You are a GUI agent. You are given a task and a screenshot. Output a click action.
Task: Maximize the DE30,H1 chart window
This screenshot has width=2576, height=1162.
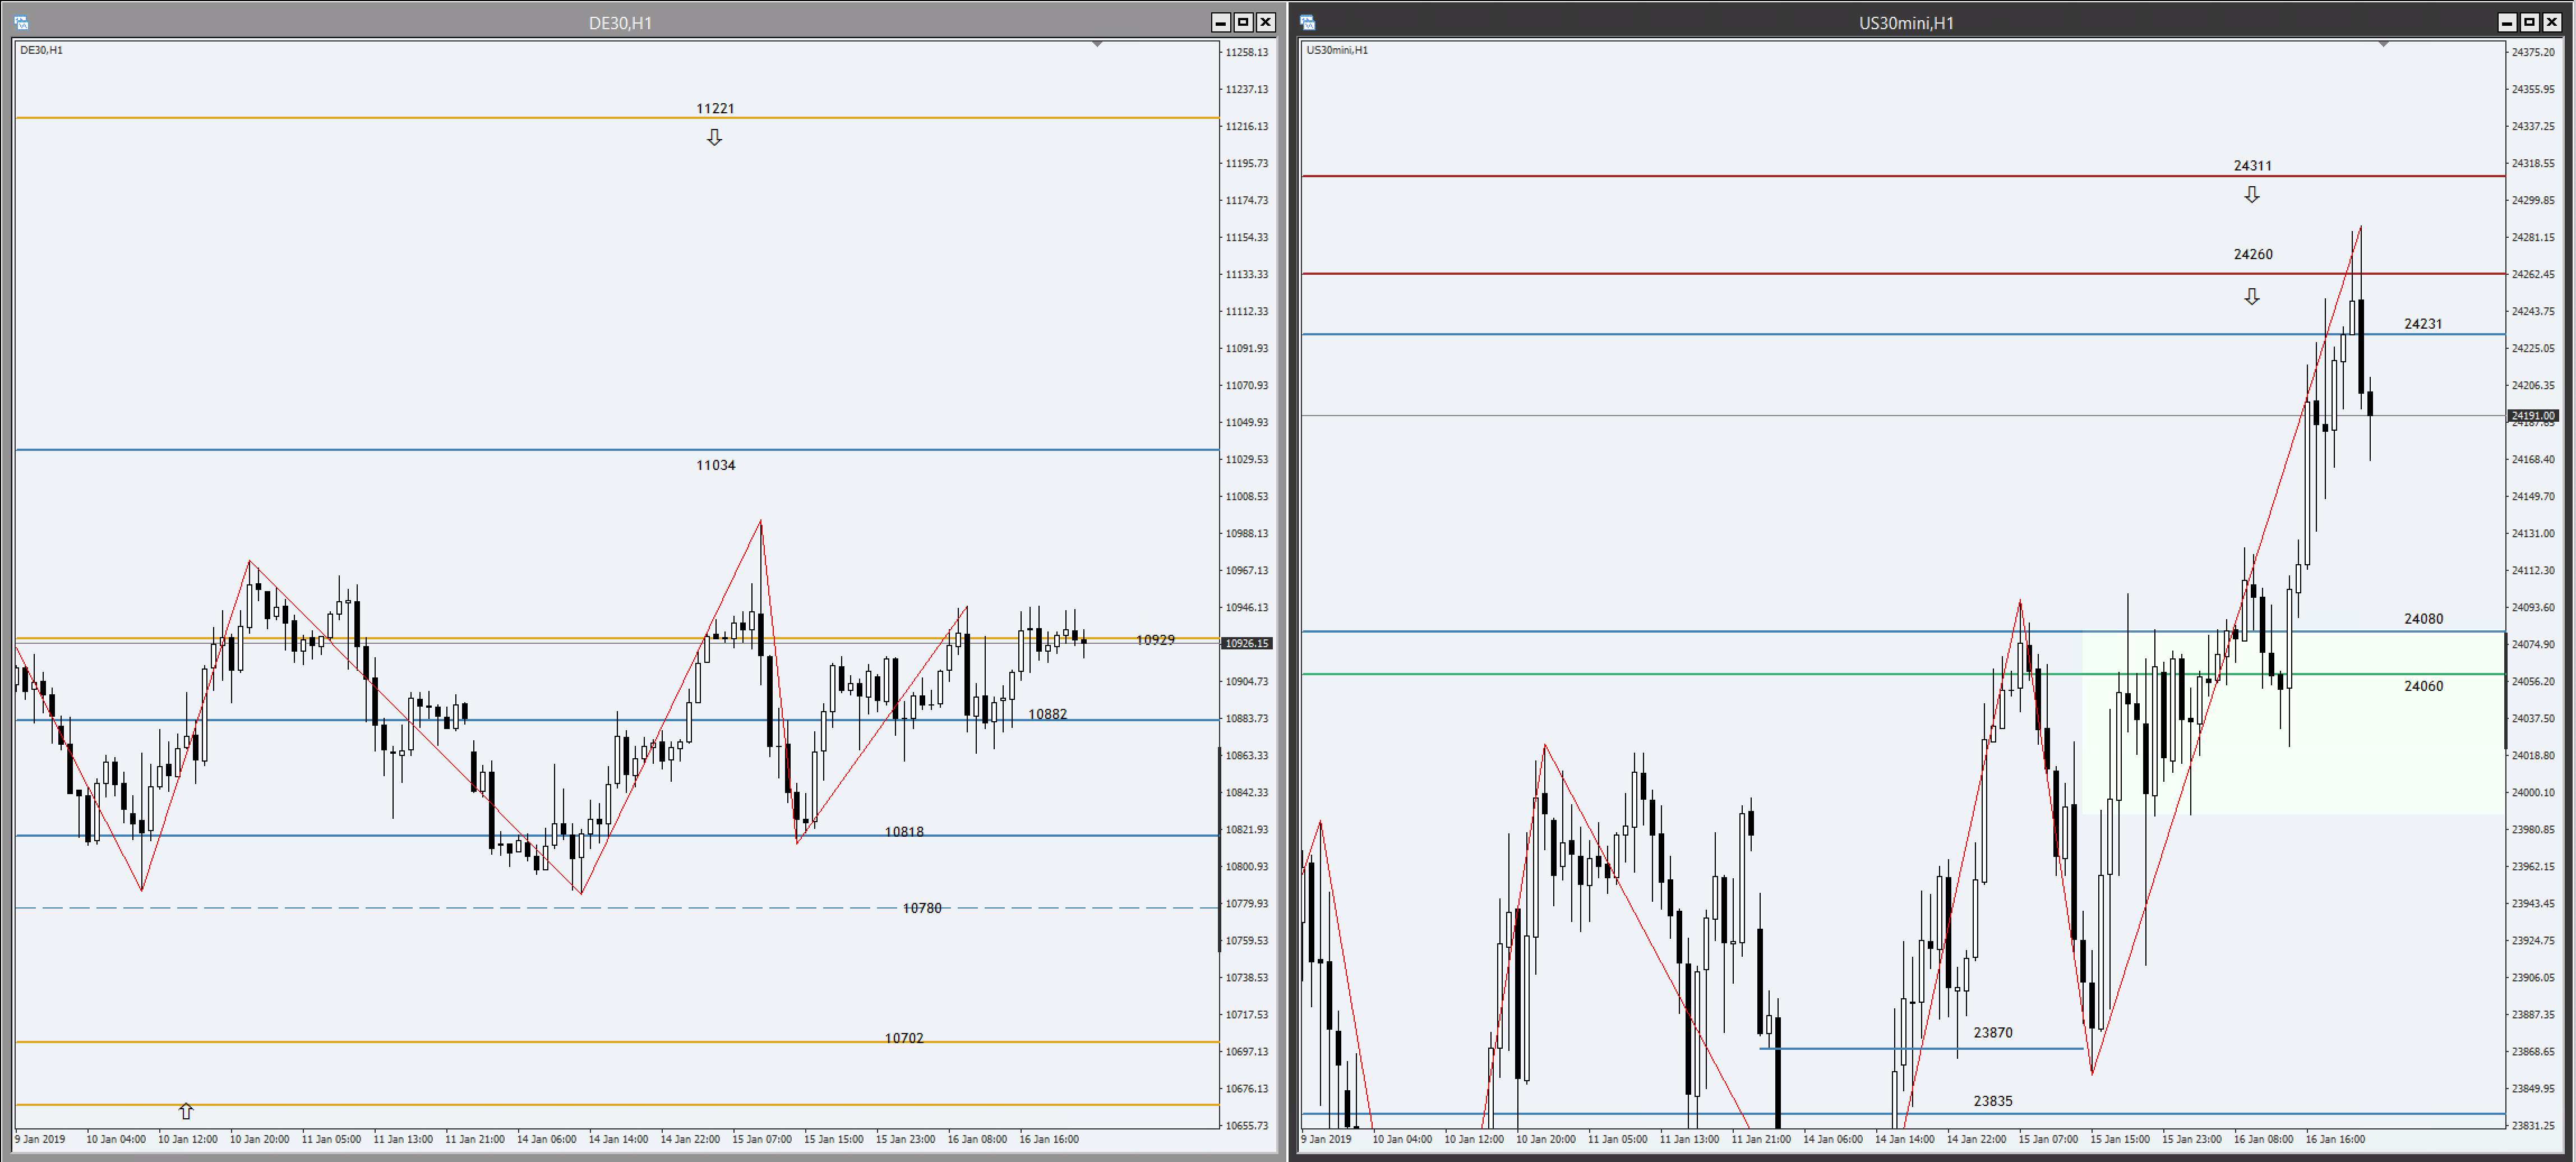tap(1243, 22)
